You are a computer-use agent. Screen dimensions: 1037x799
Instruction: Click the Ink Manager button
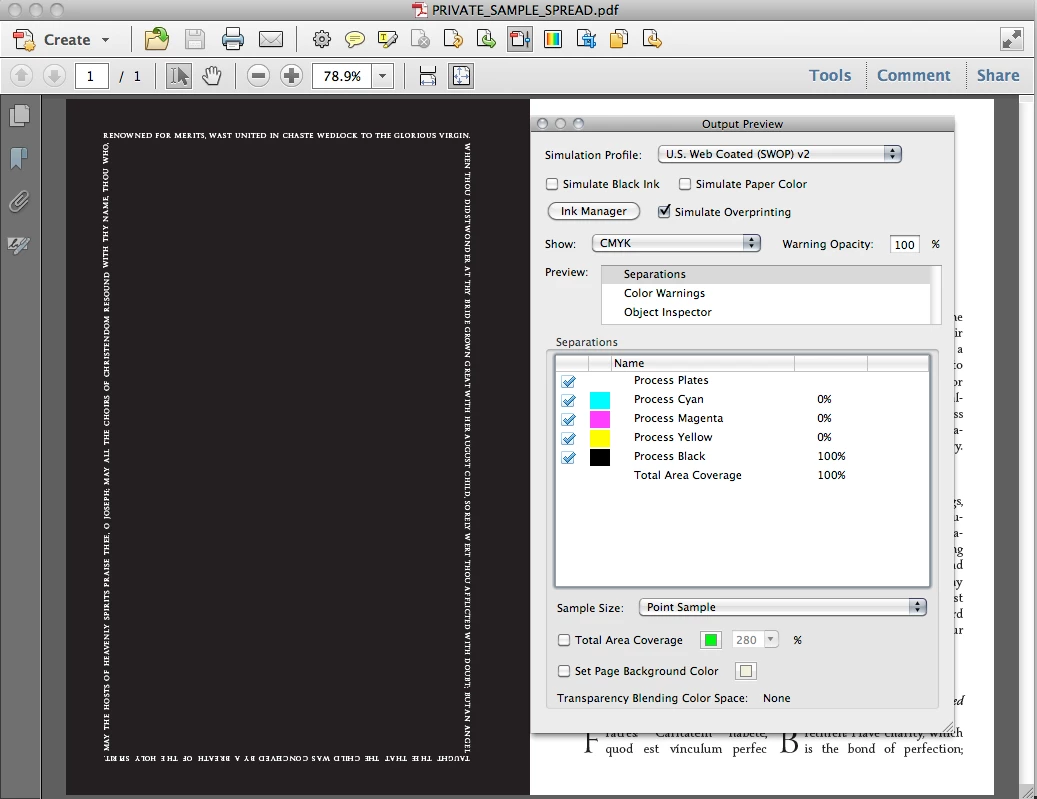[593, 211]
